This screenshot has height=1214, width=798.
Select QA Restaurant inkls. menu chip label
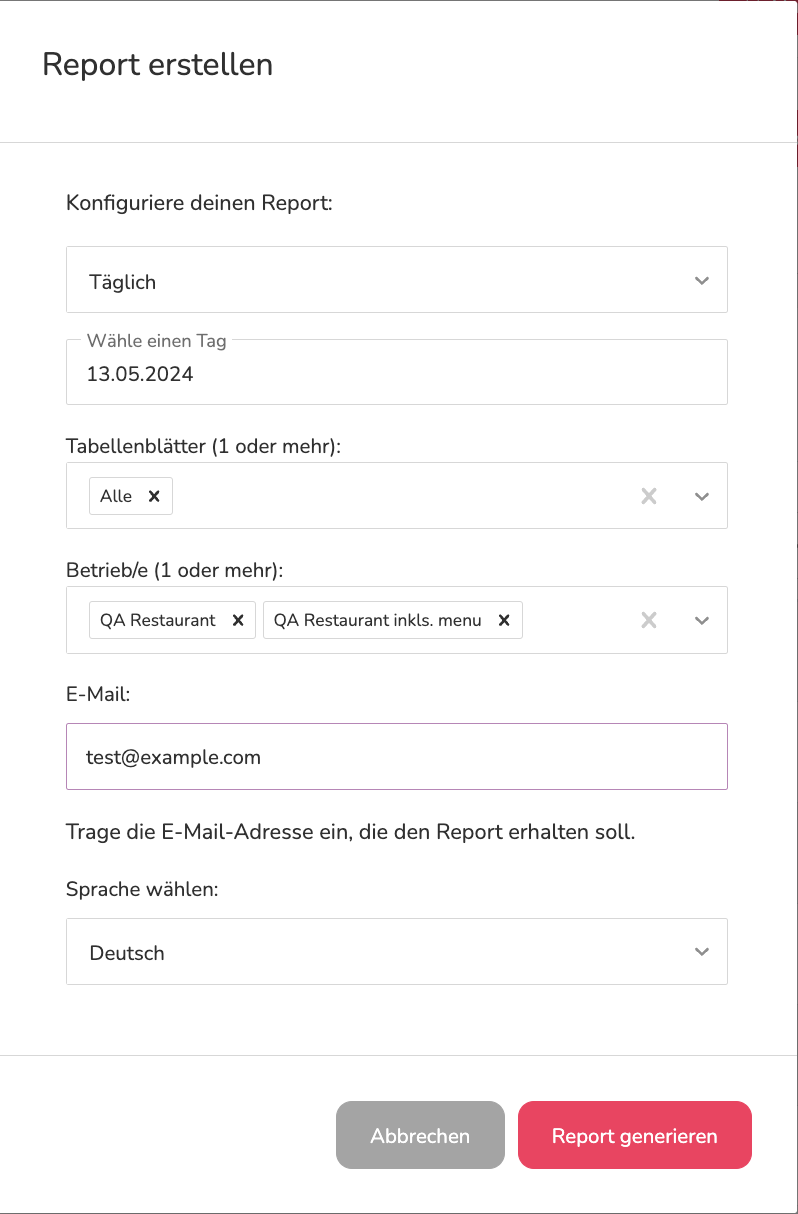[x=378, y=620]
